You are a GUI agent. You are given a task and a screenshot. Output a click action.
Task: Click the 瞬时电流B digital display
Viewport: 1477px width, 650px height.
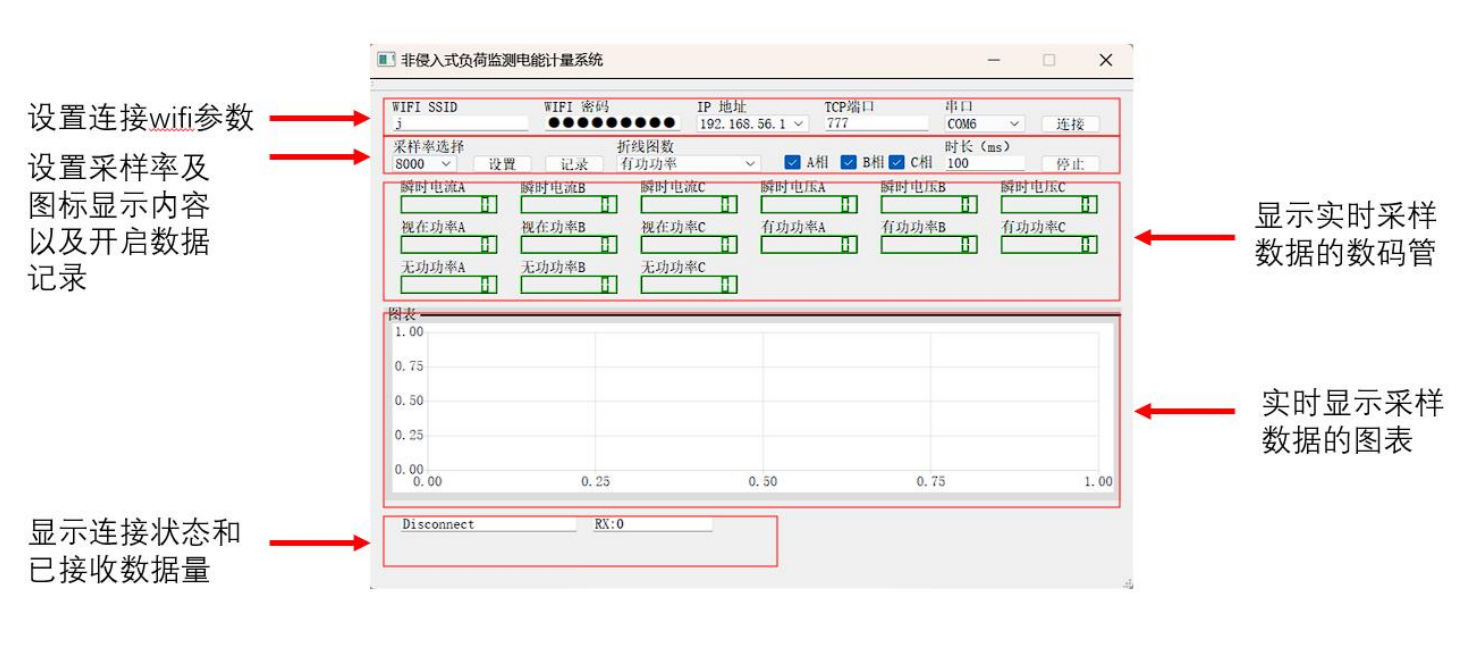[569, 204]
